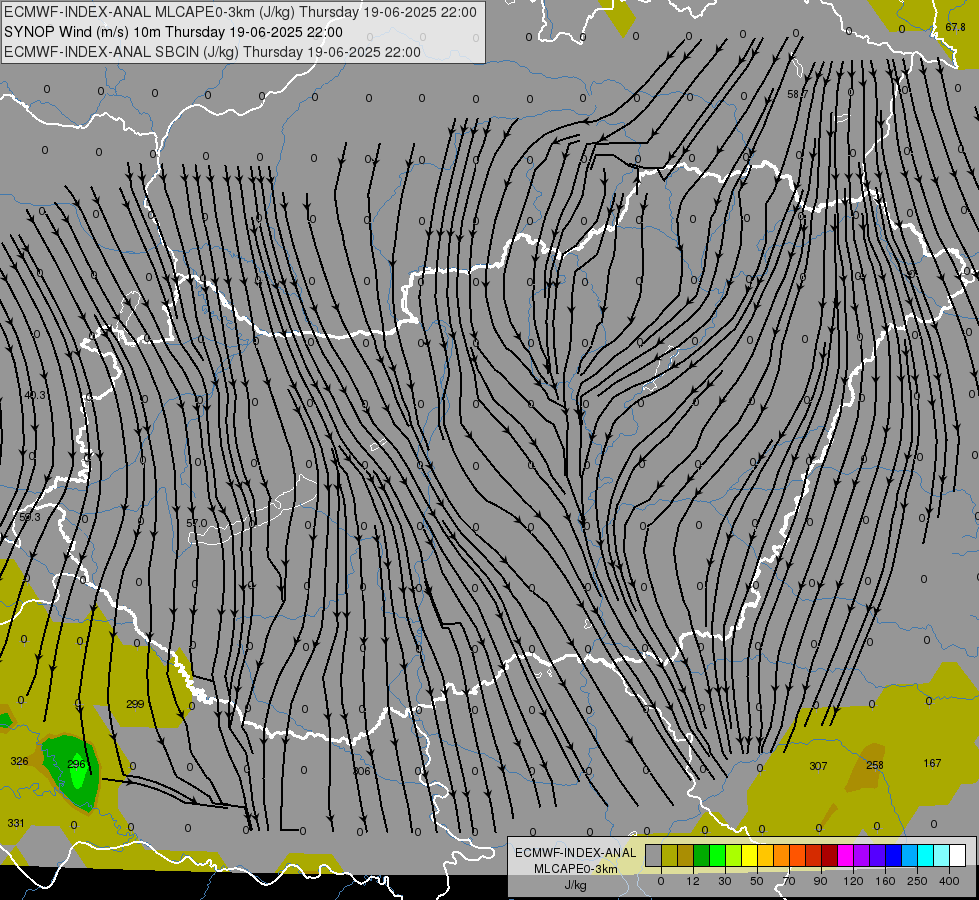Select the red legend swatch left of 90
This screenshot has width=979, height=900.
(x=814, y=855)
